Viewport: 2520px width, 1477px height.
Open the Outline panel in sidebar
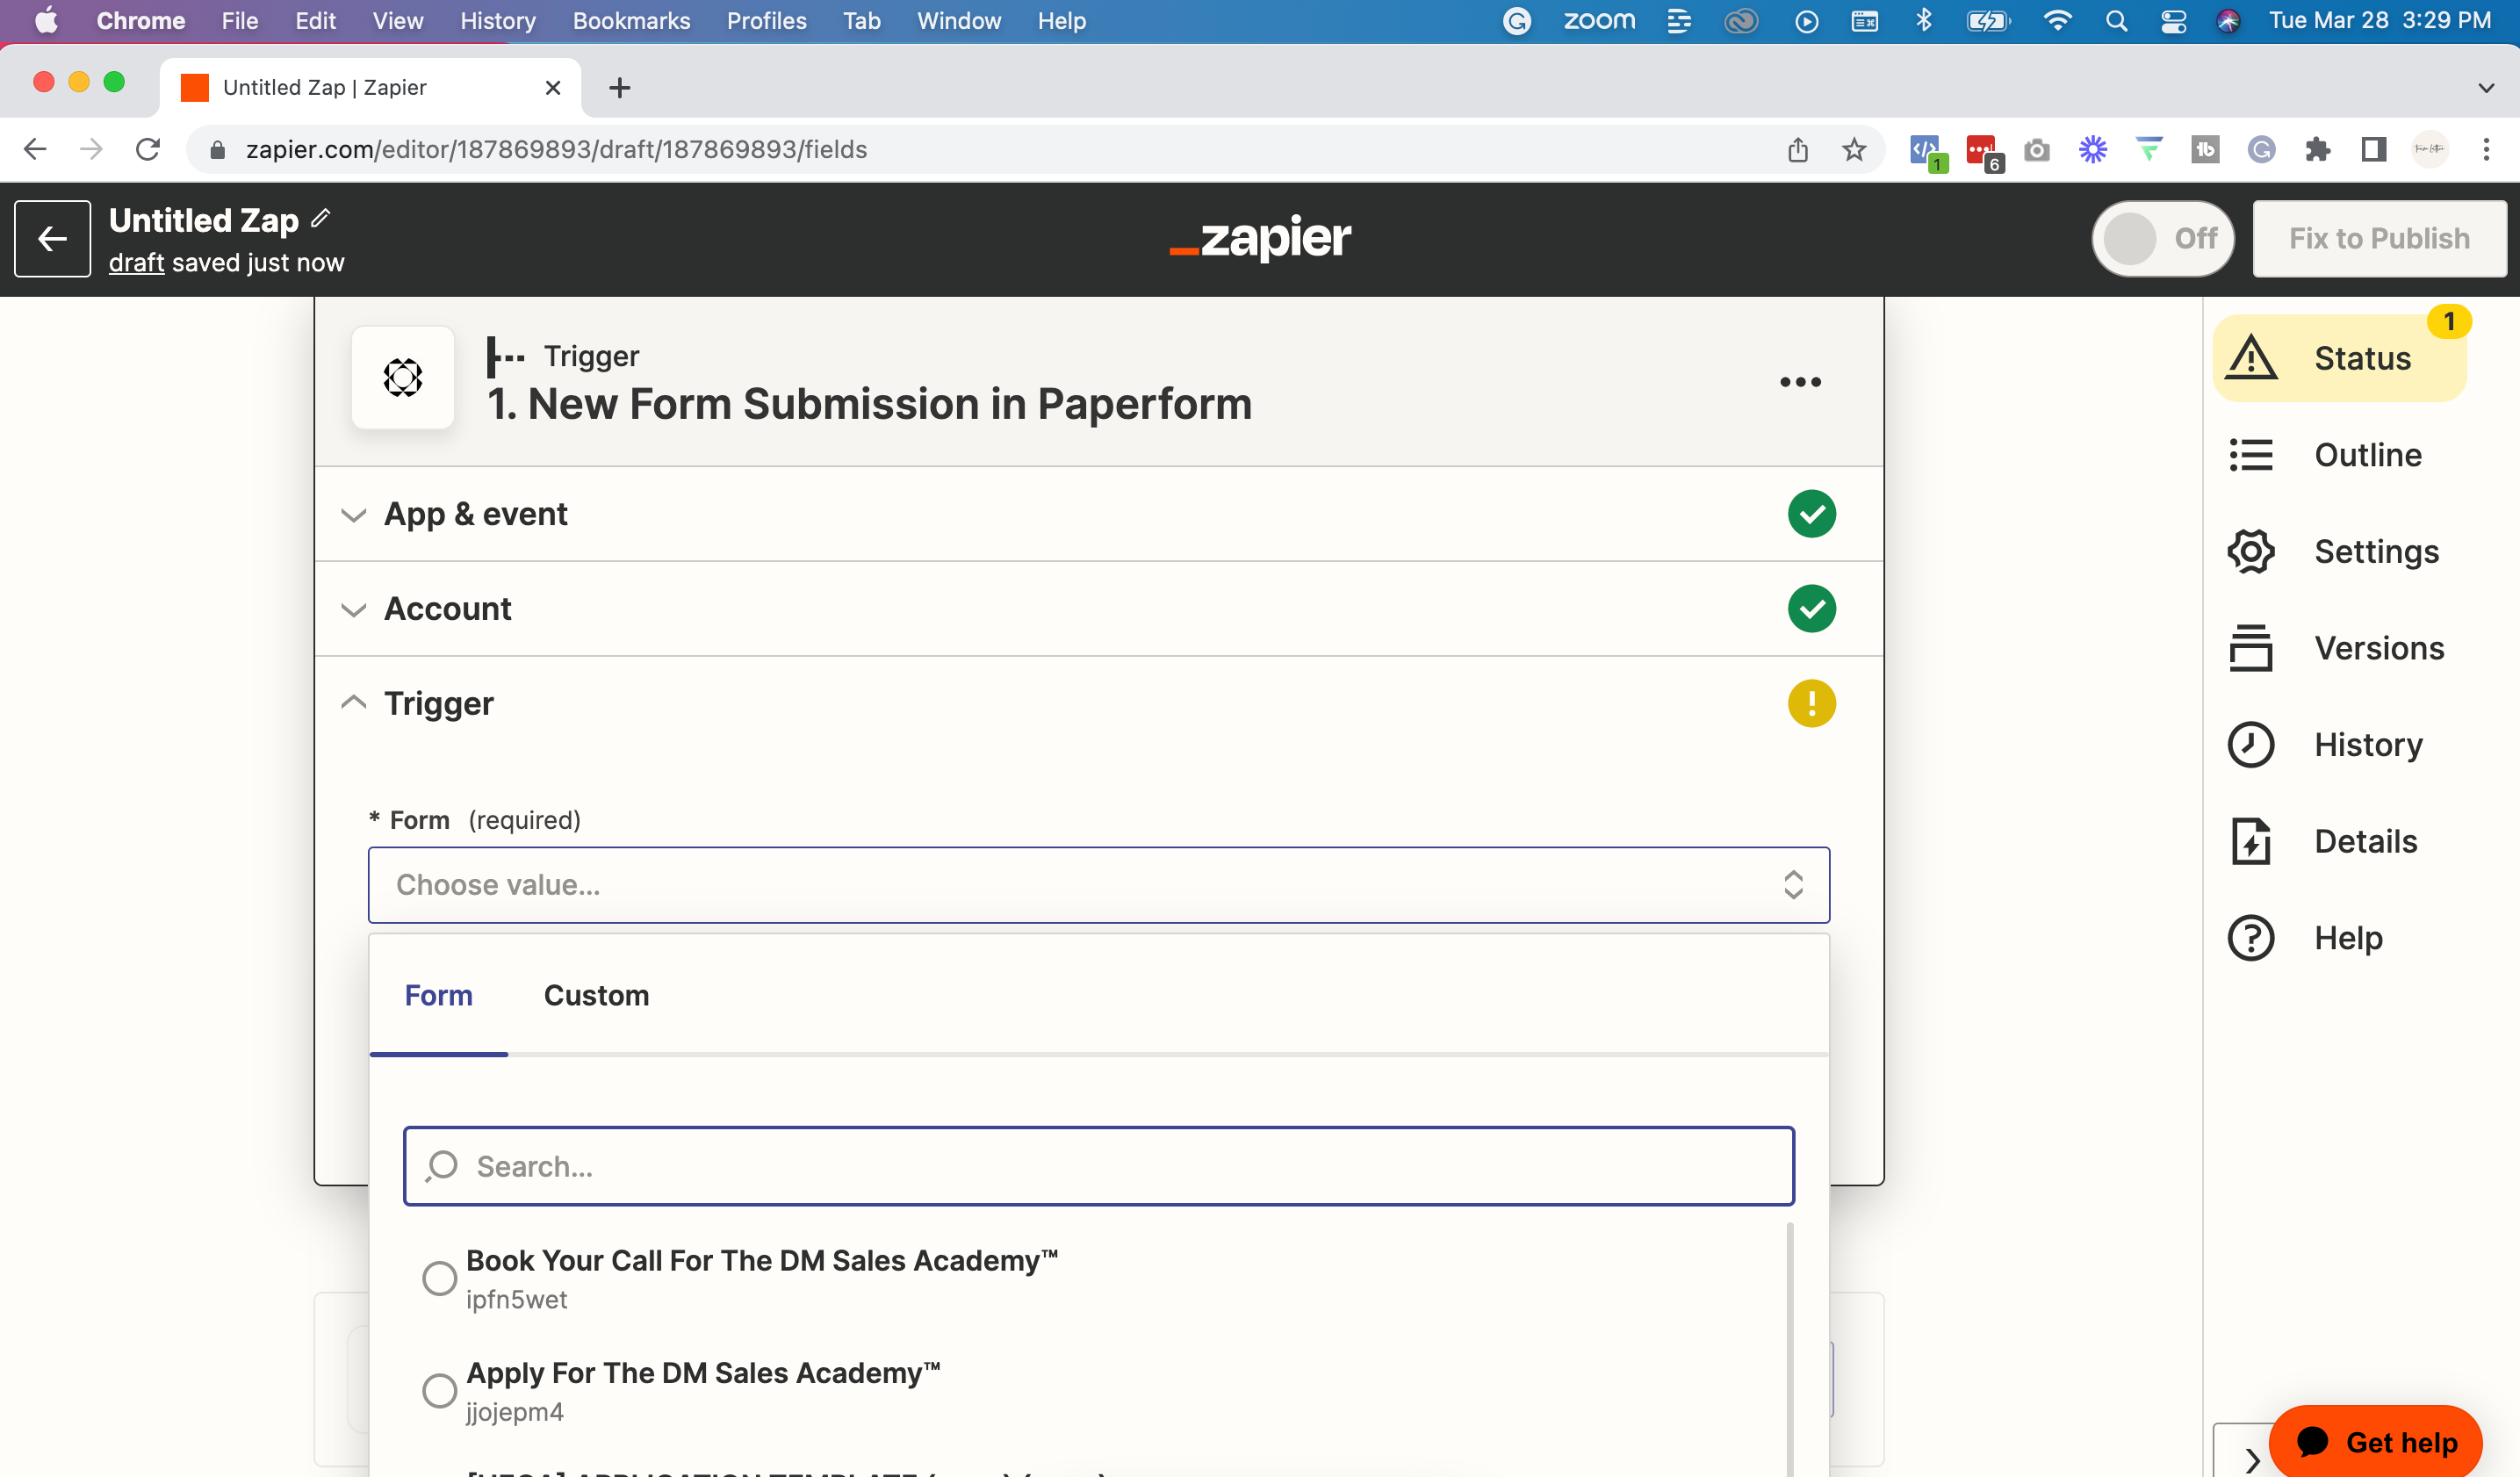coord(2326,455)
